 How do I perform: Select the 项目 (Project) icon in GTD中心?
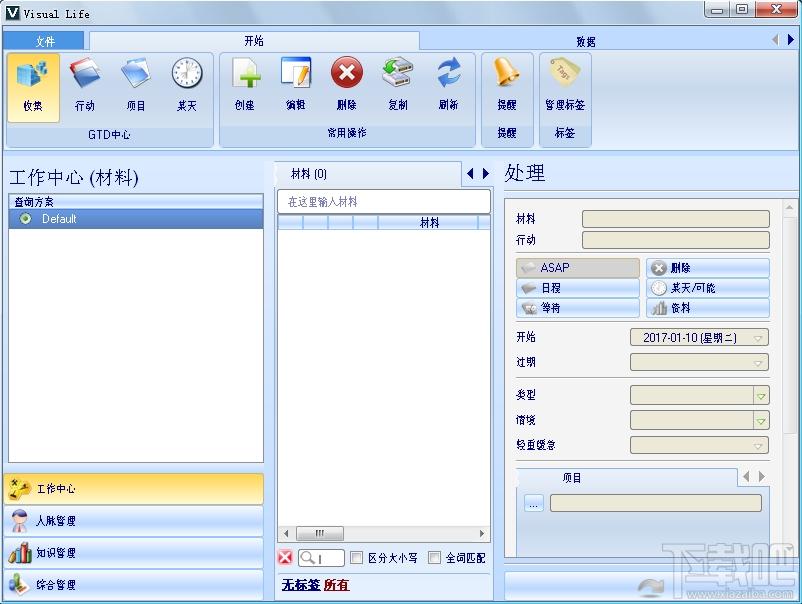tap(135, 85)
